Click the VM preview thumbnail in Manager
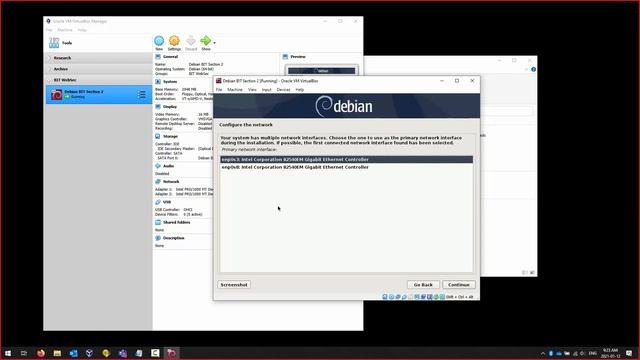 (x=322, y=71)
